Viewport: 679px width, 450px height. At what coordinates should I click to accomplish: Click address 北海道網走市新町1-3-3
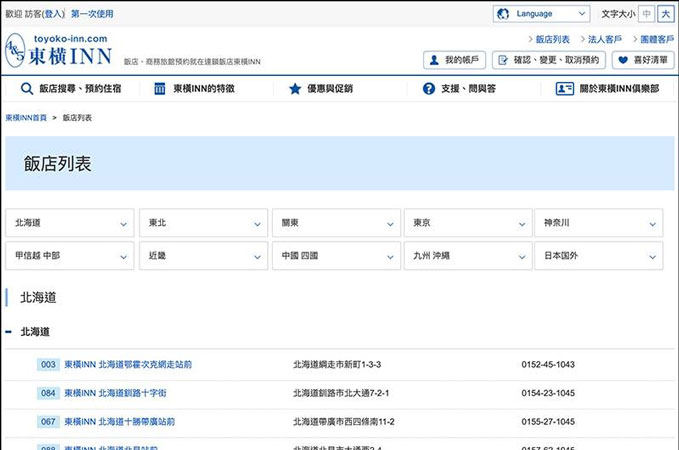[337, 365]
